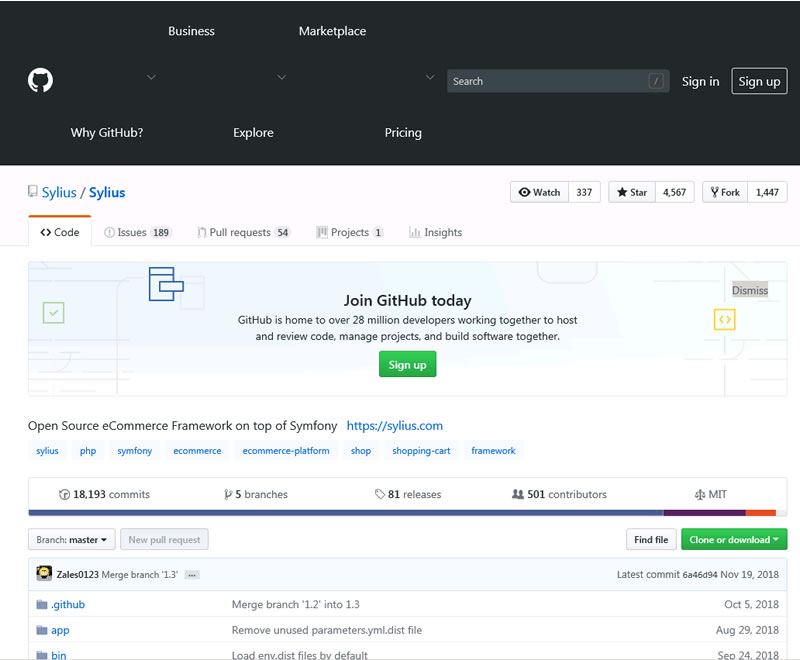Image resolution: width=800 pixels, height=660 pixels.
Task: Open the Branch: master dropdown
Action: [x=71, y=539]
